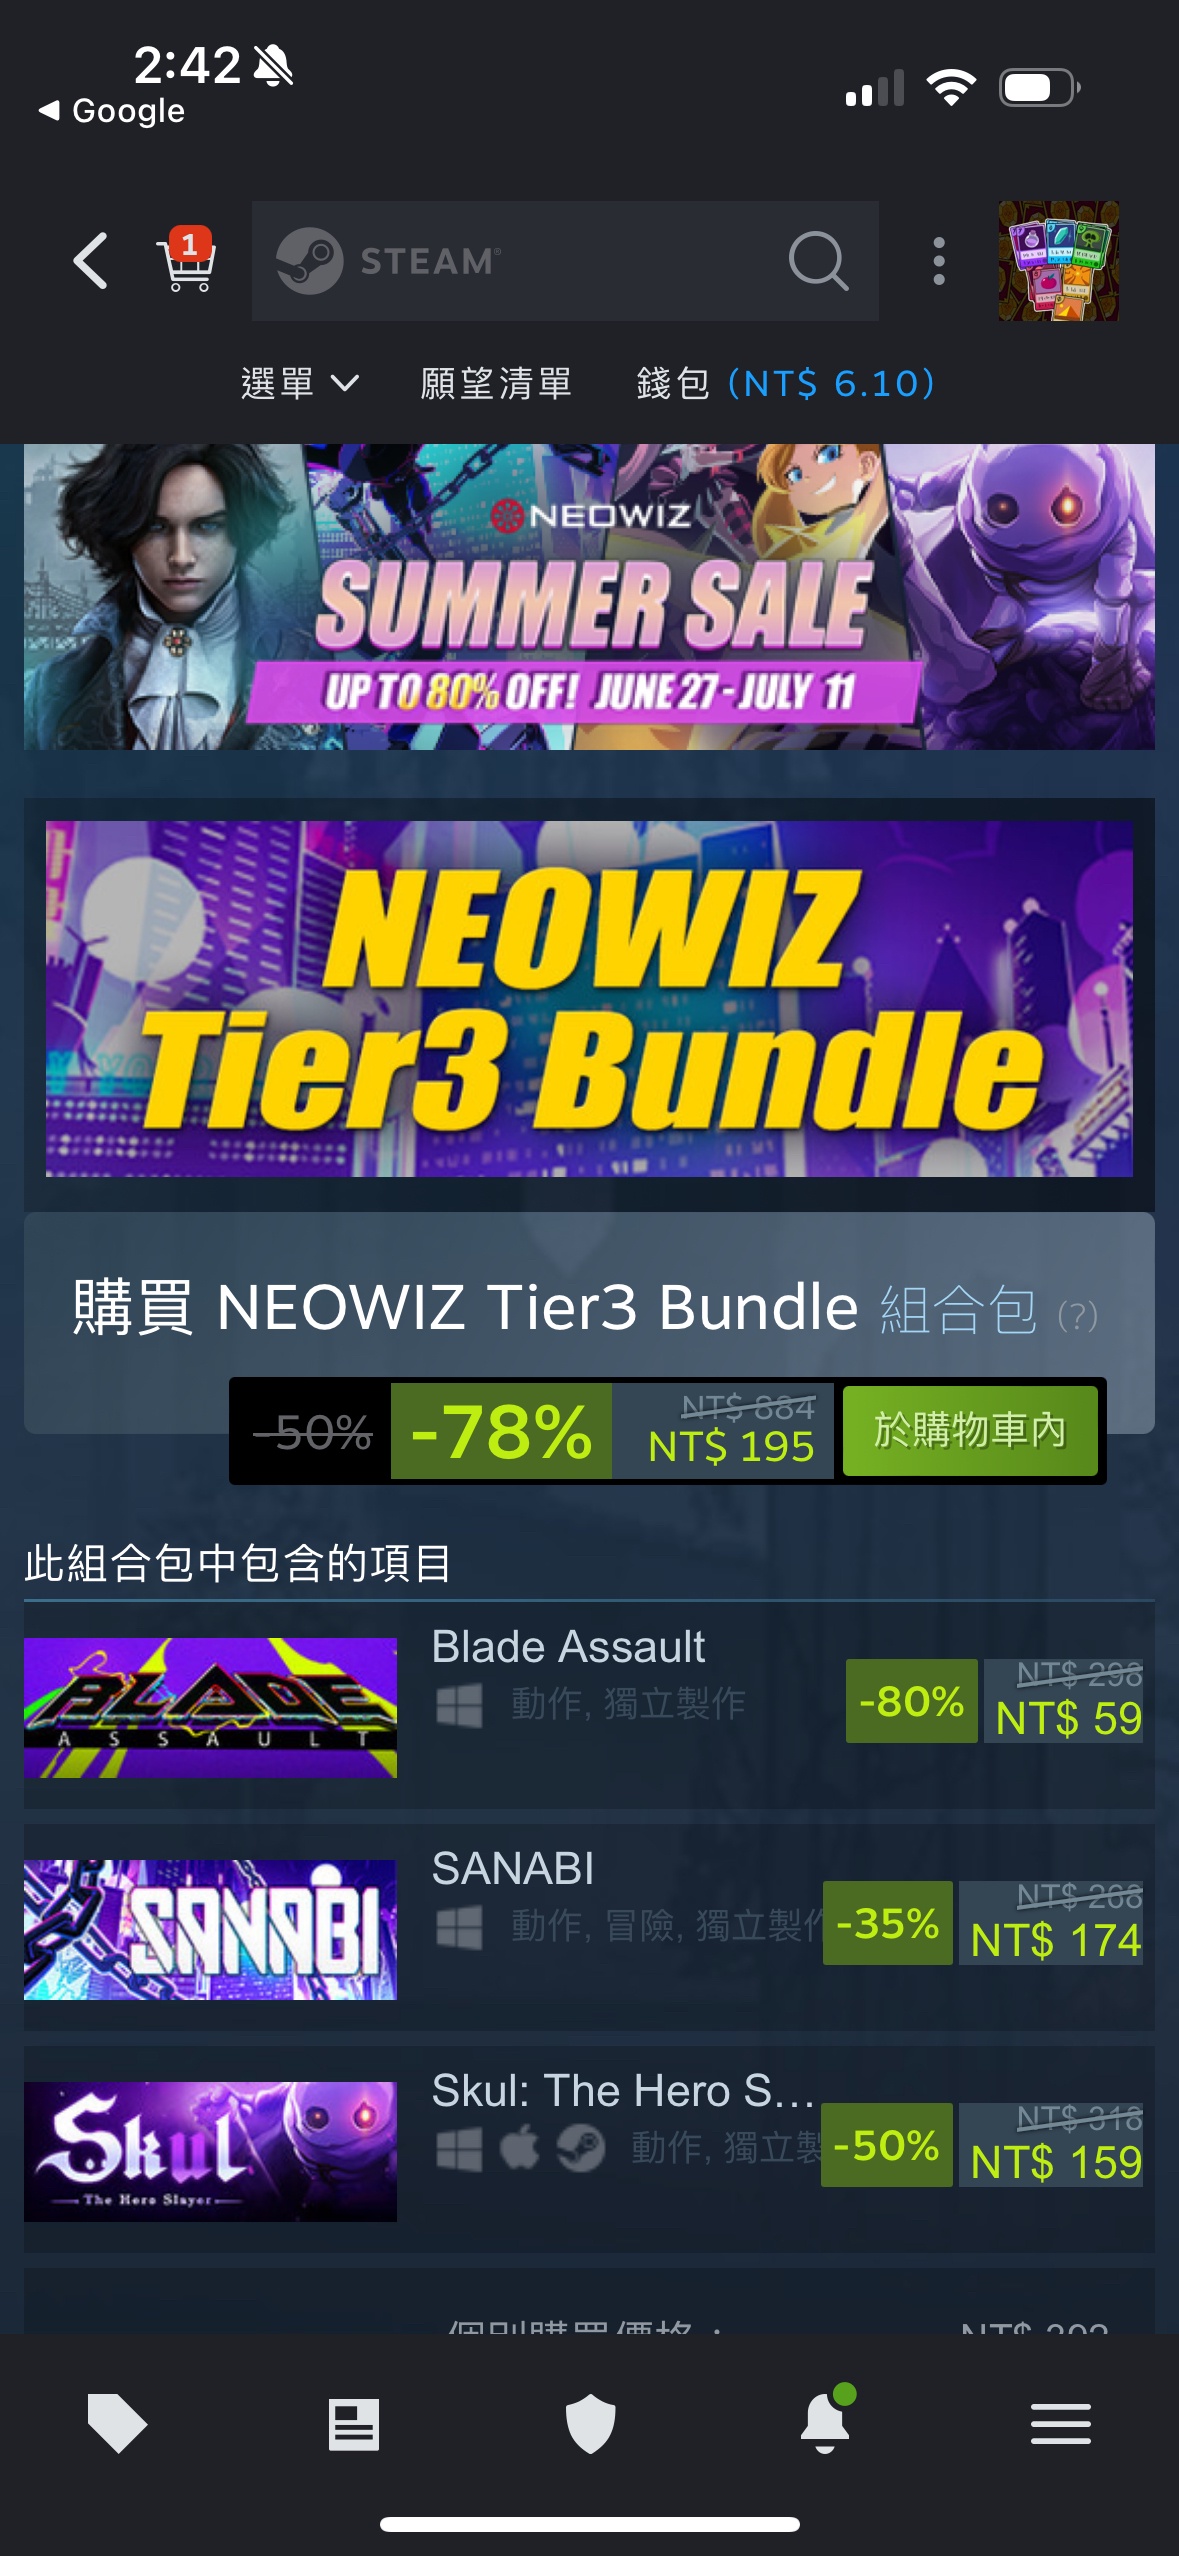Open the news page icon tab
1179x2556 pixels.
point(354,2424)
